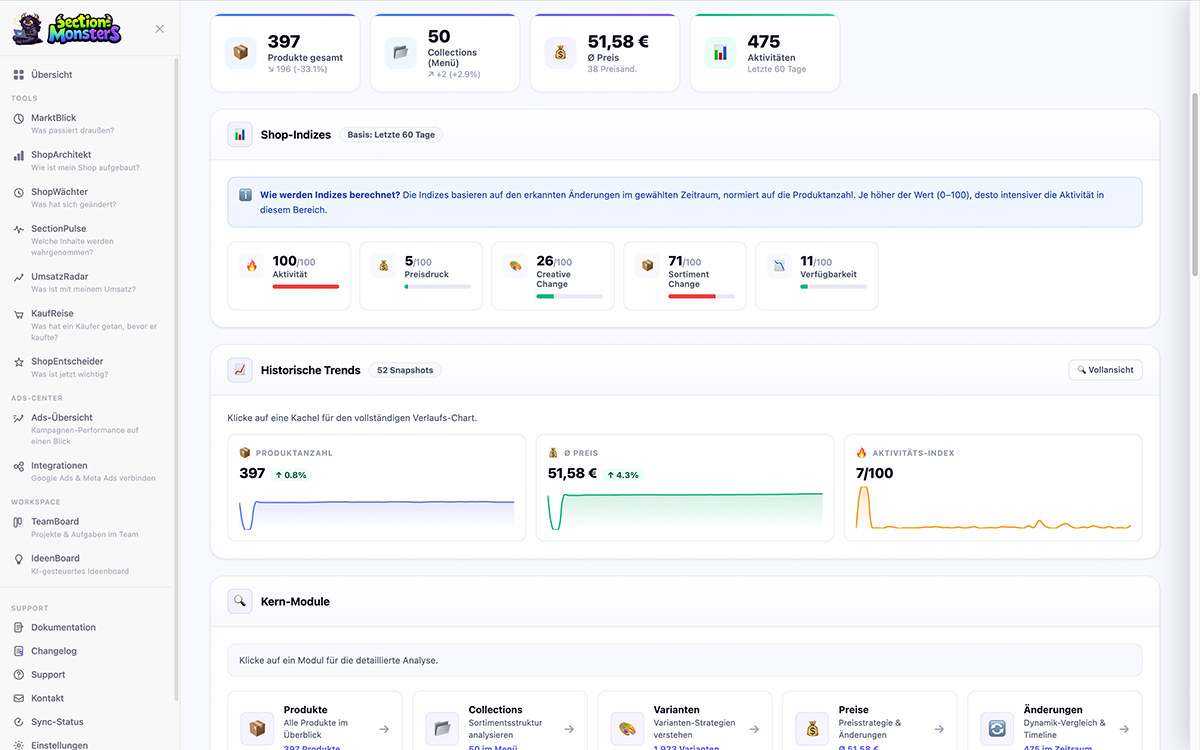Image resolution: width=1200 pixels, height=750 pixels.
Task: Click the ShopEntscheider star icon
Action: point(19,362)
